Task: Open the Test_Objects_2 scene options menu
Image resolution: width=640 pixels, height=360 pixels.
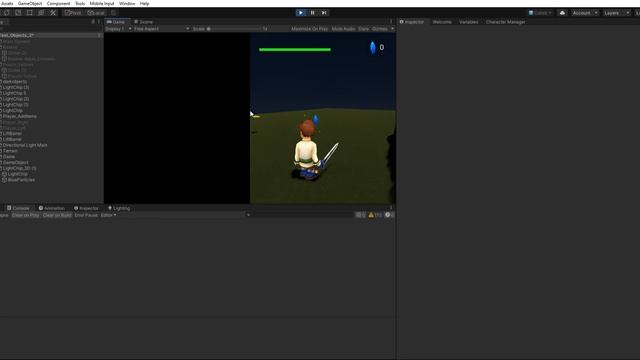Action: (99, 36)
